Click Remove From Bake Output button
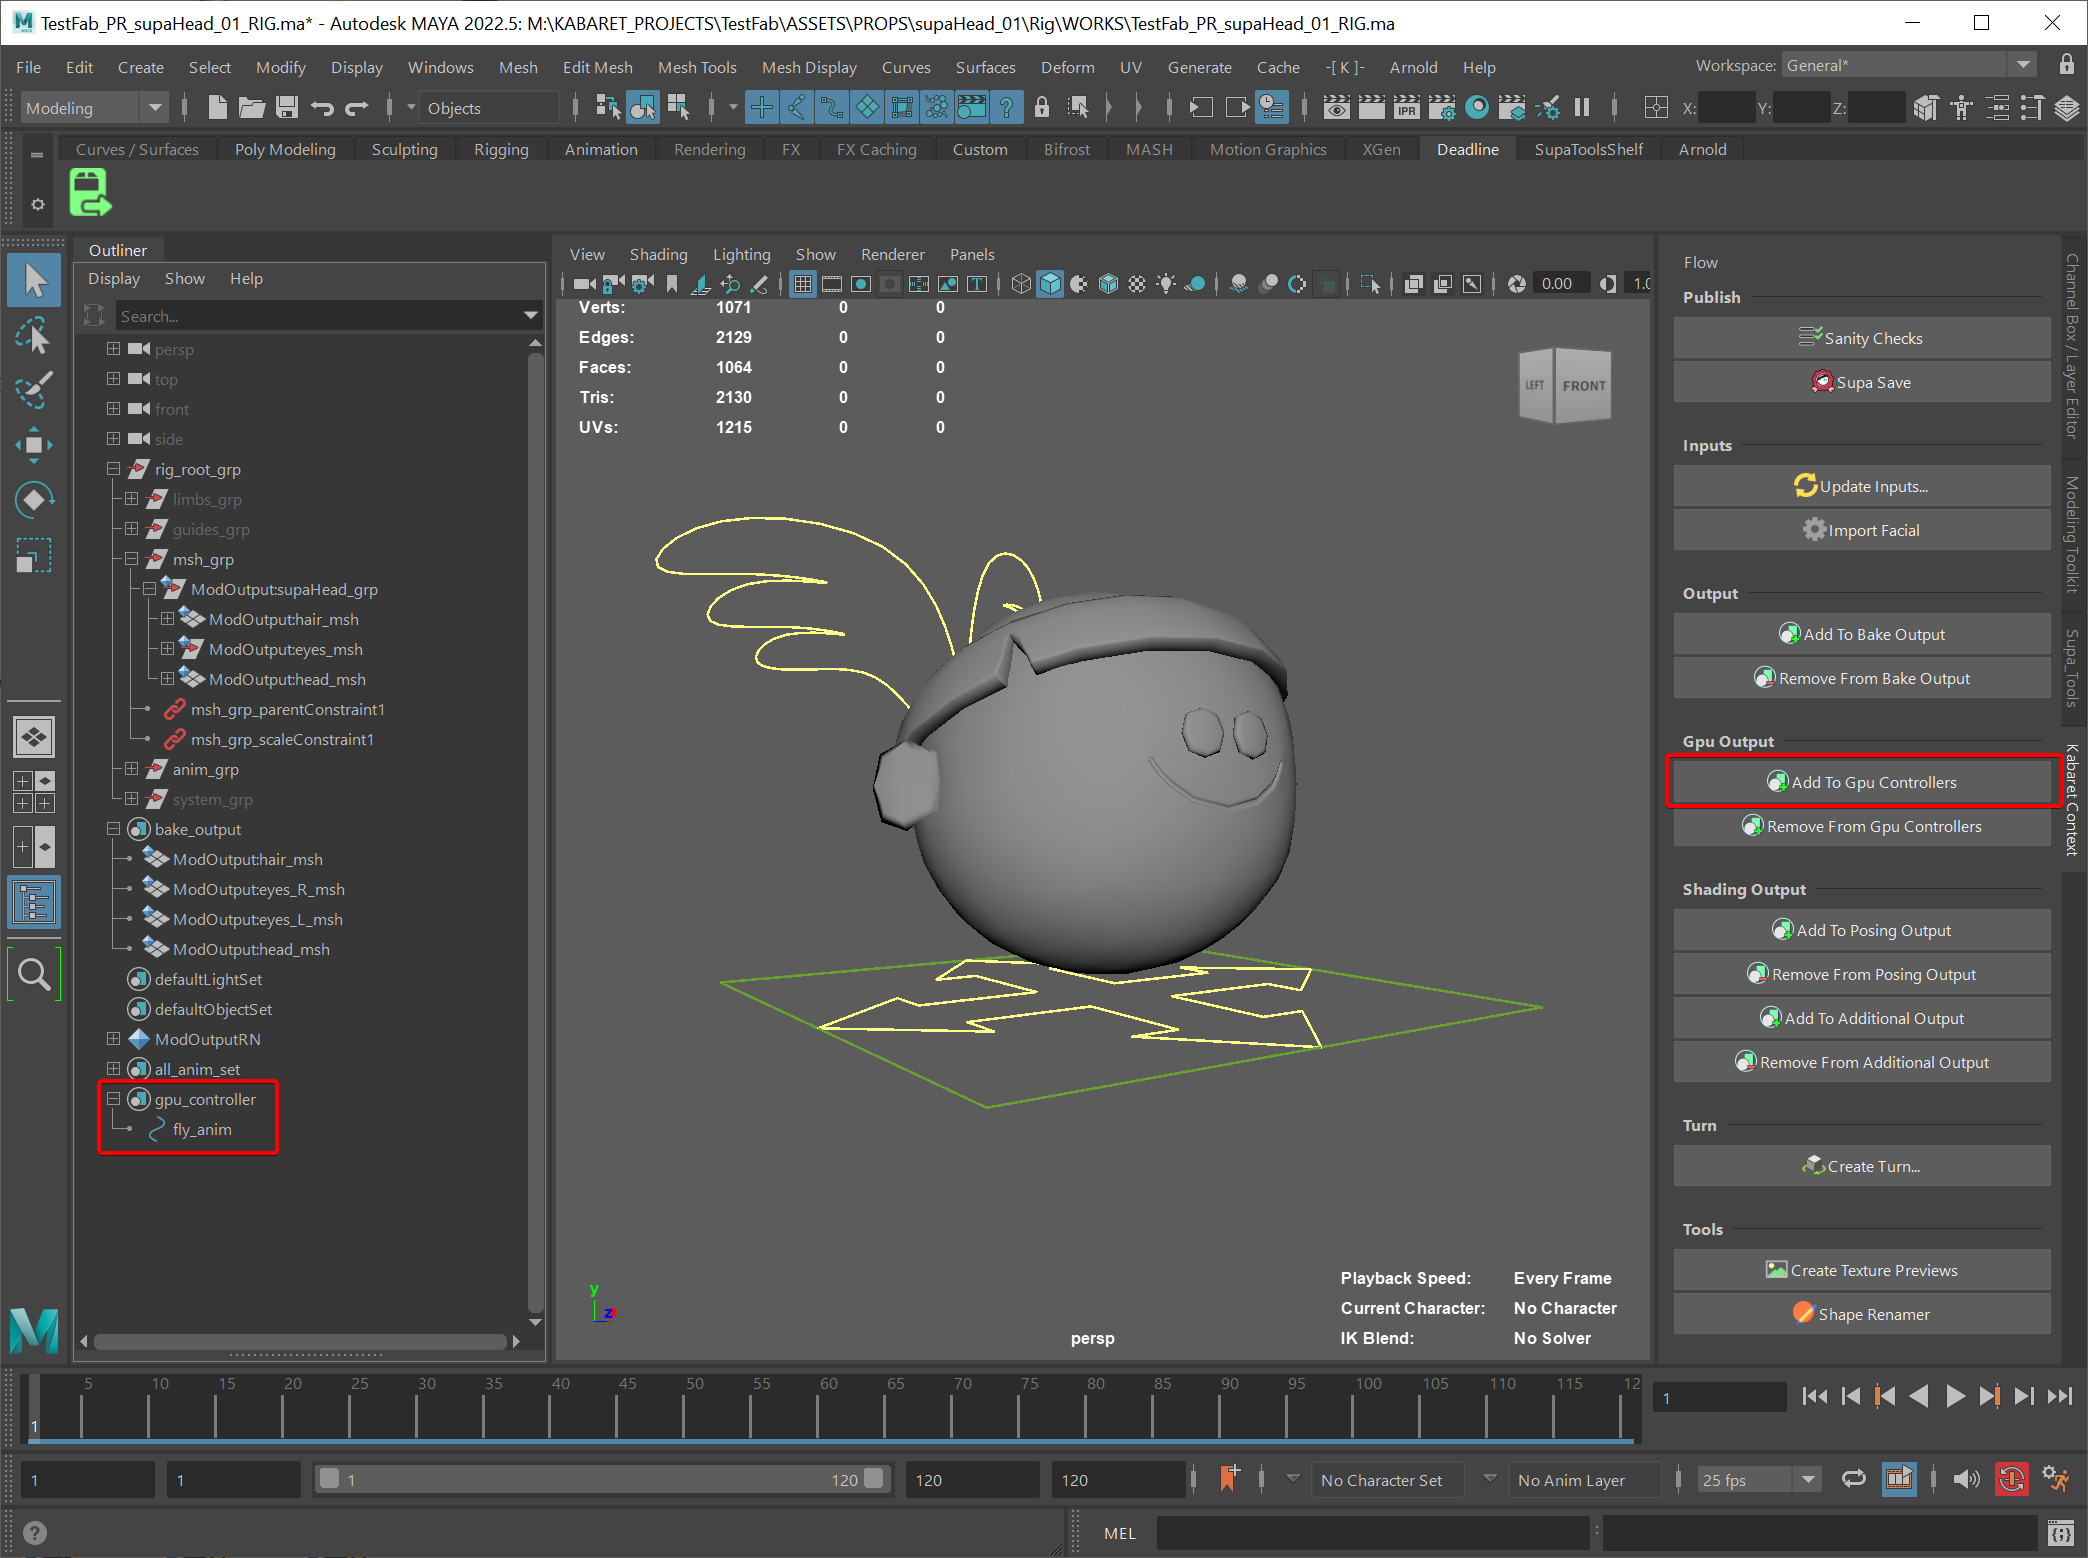Viewport: 2088px width, 1558px height. point(1862,678)
